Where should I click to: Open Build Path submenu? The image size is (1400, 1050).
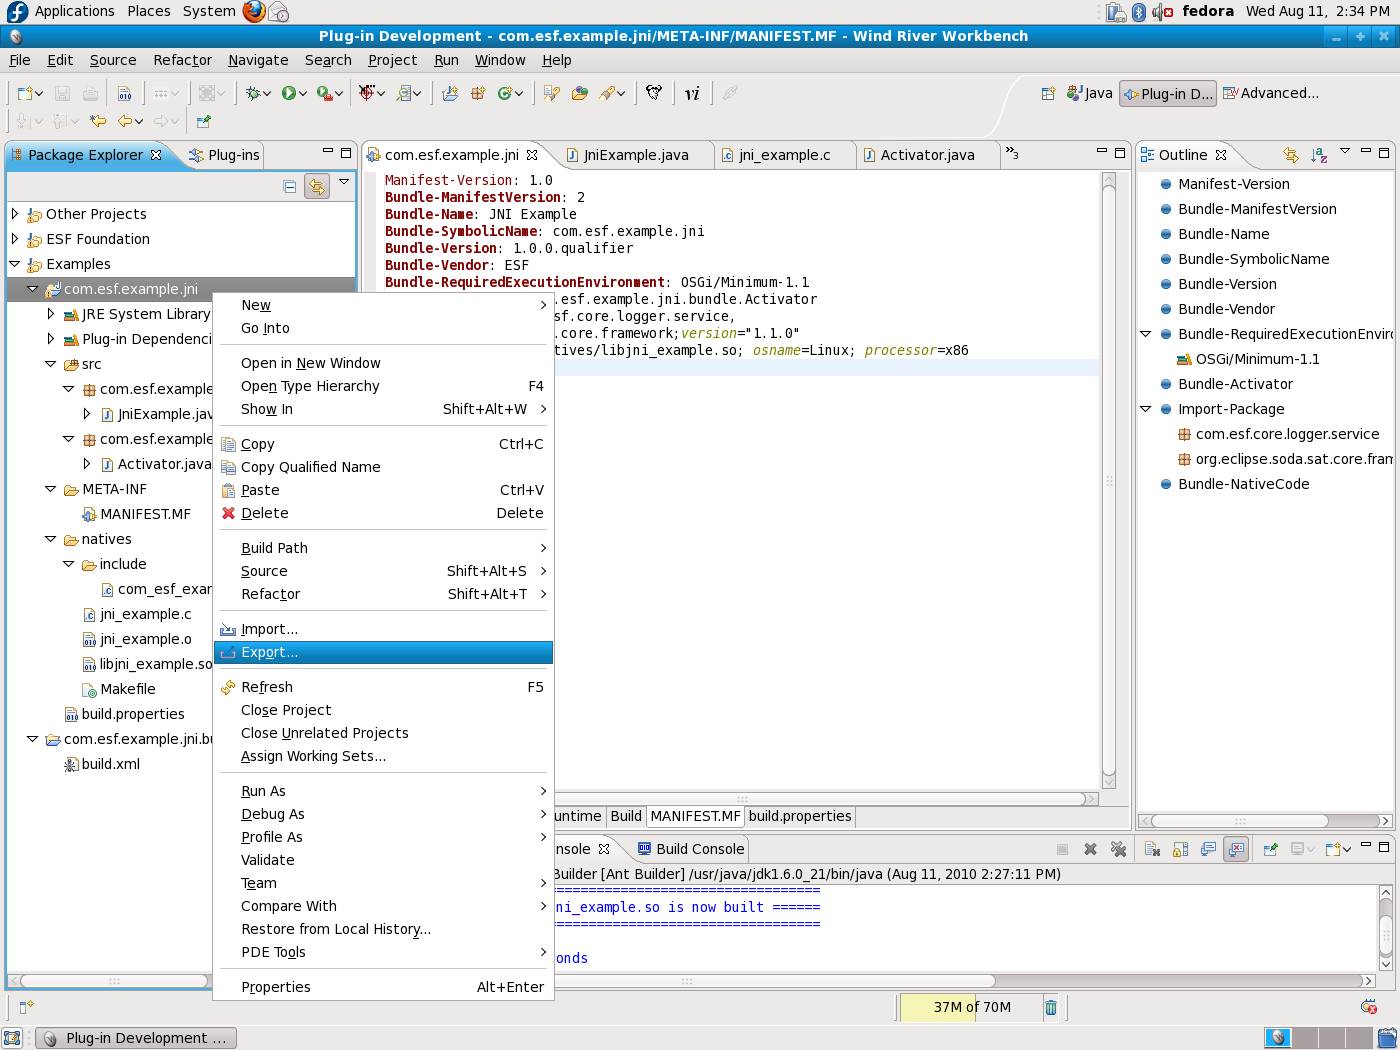[x=383, y=548]
